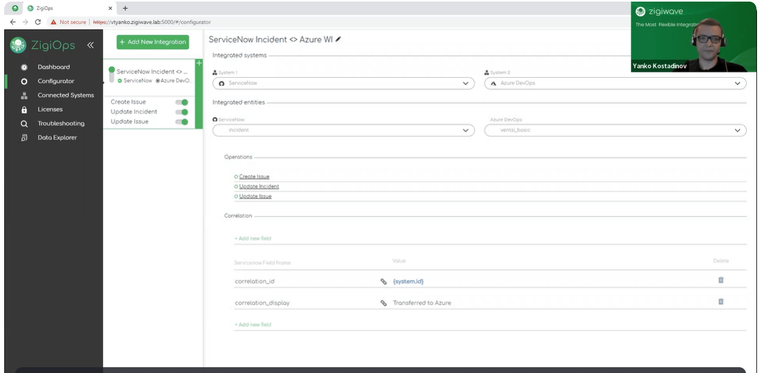Click upper Add new field link
Viewport: 760px width, 373px height.
(253, 238)
